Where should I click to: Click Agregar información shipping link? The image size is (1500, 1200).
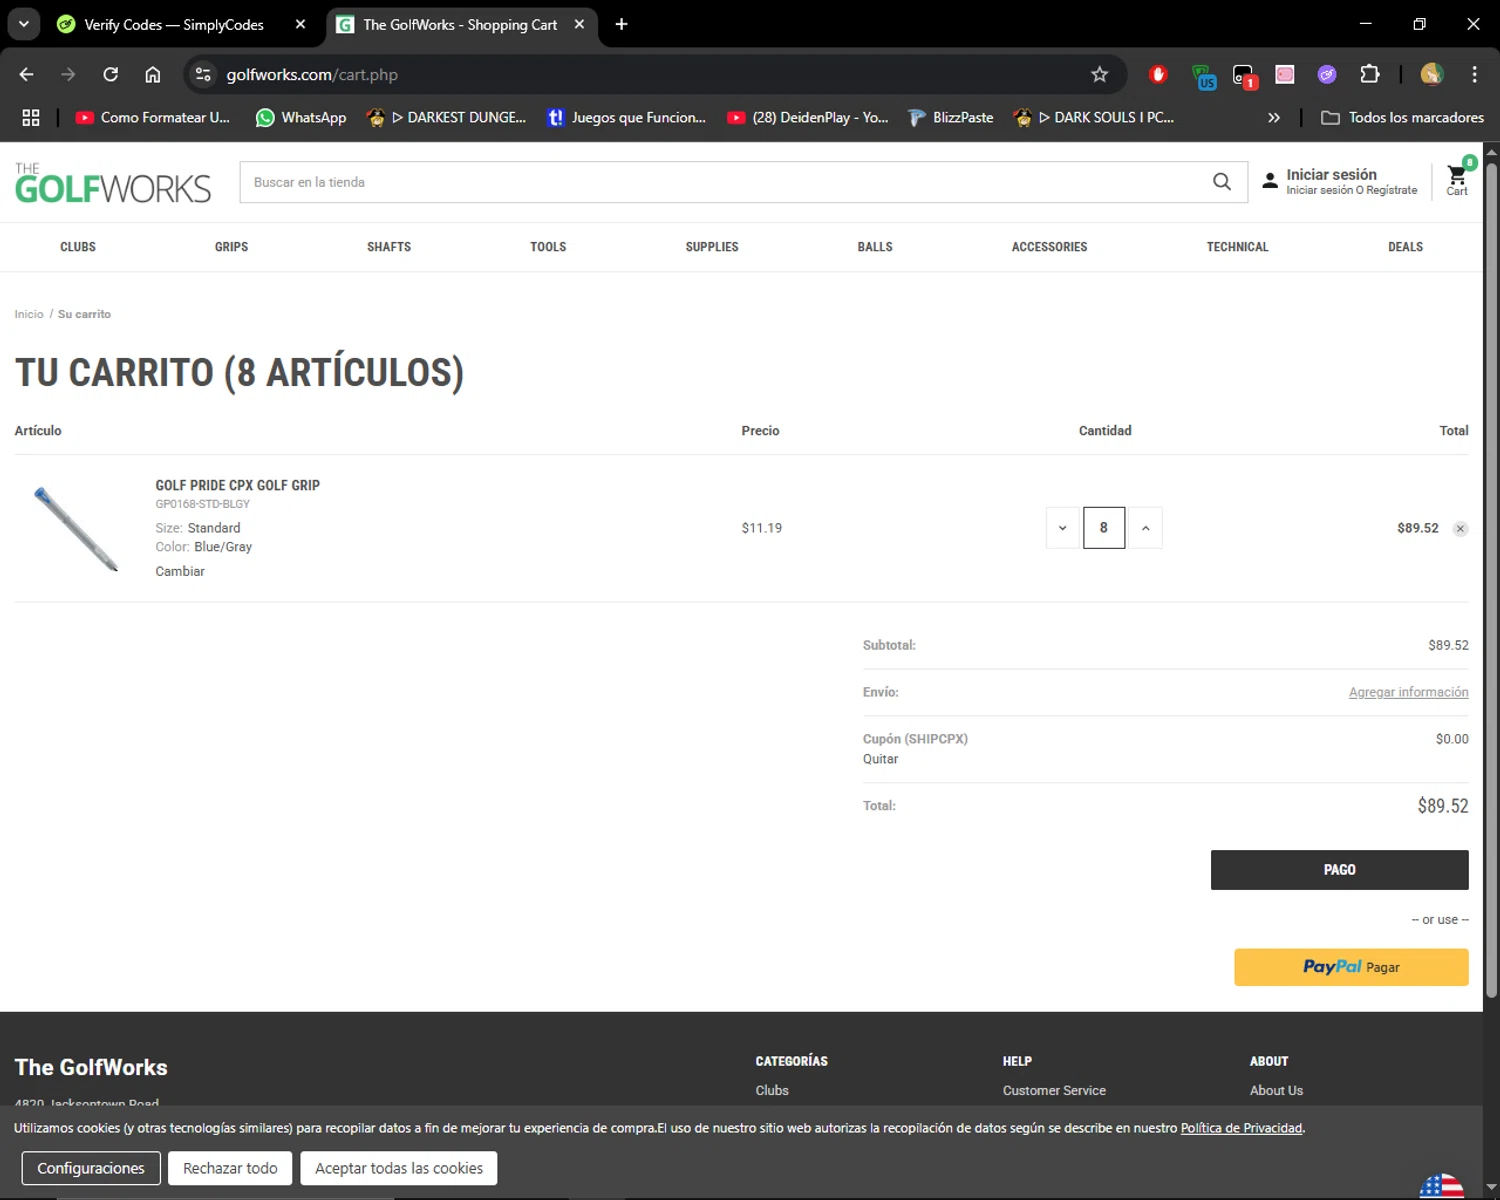(1408, 692)
